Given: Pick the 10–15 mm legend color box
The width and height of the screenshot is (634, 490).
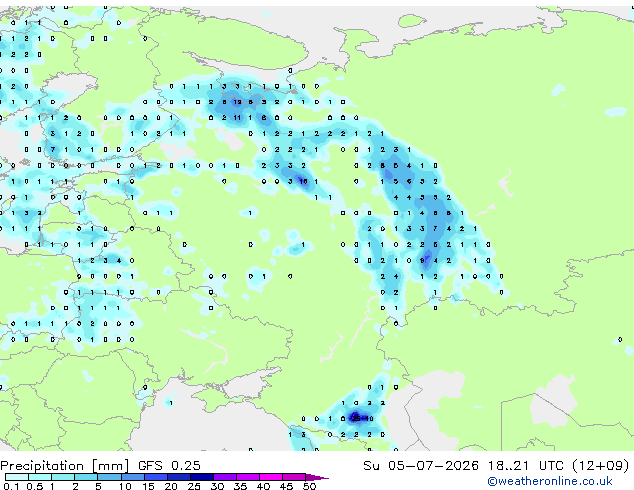Looking at the screenshot, I should click(133, 477).
